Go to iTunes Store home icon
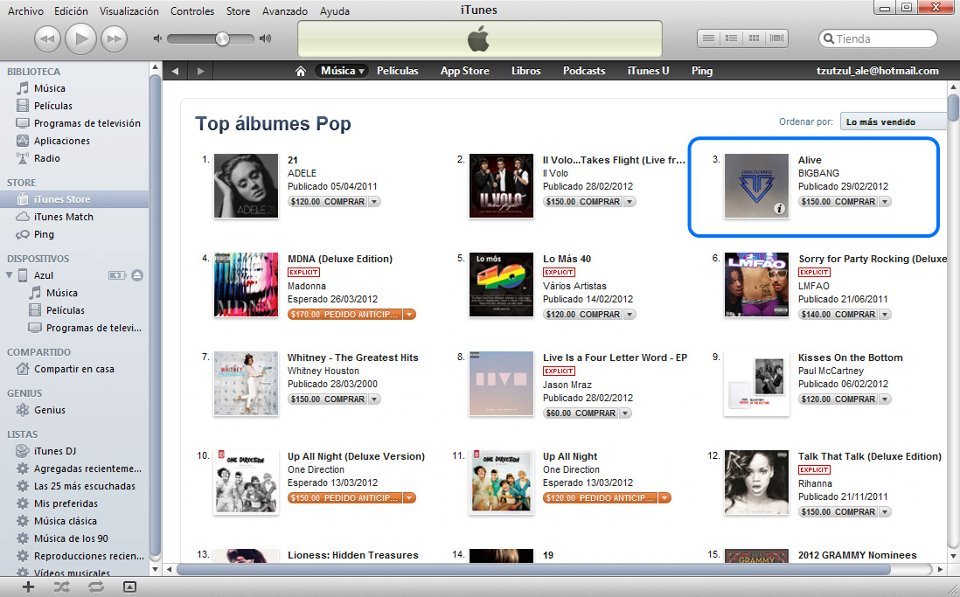Viewport: 960px width, 597px height. [x=300, y=71]
